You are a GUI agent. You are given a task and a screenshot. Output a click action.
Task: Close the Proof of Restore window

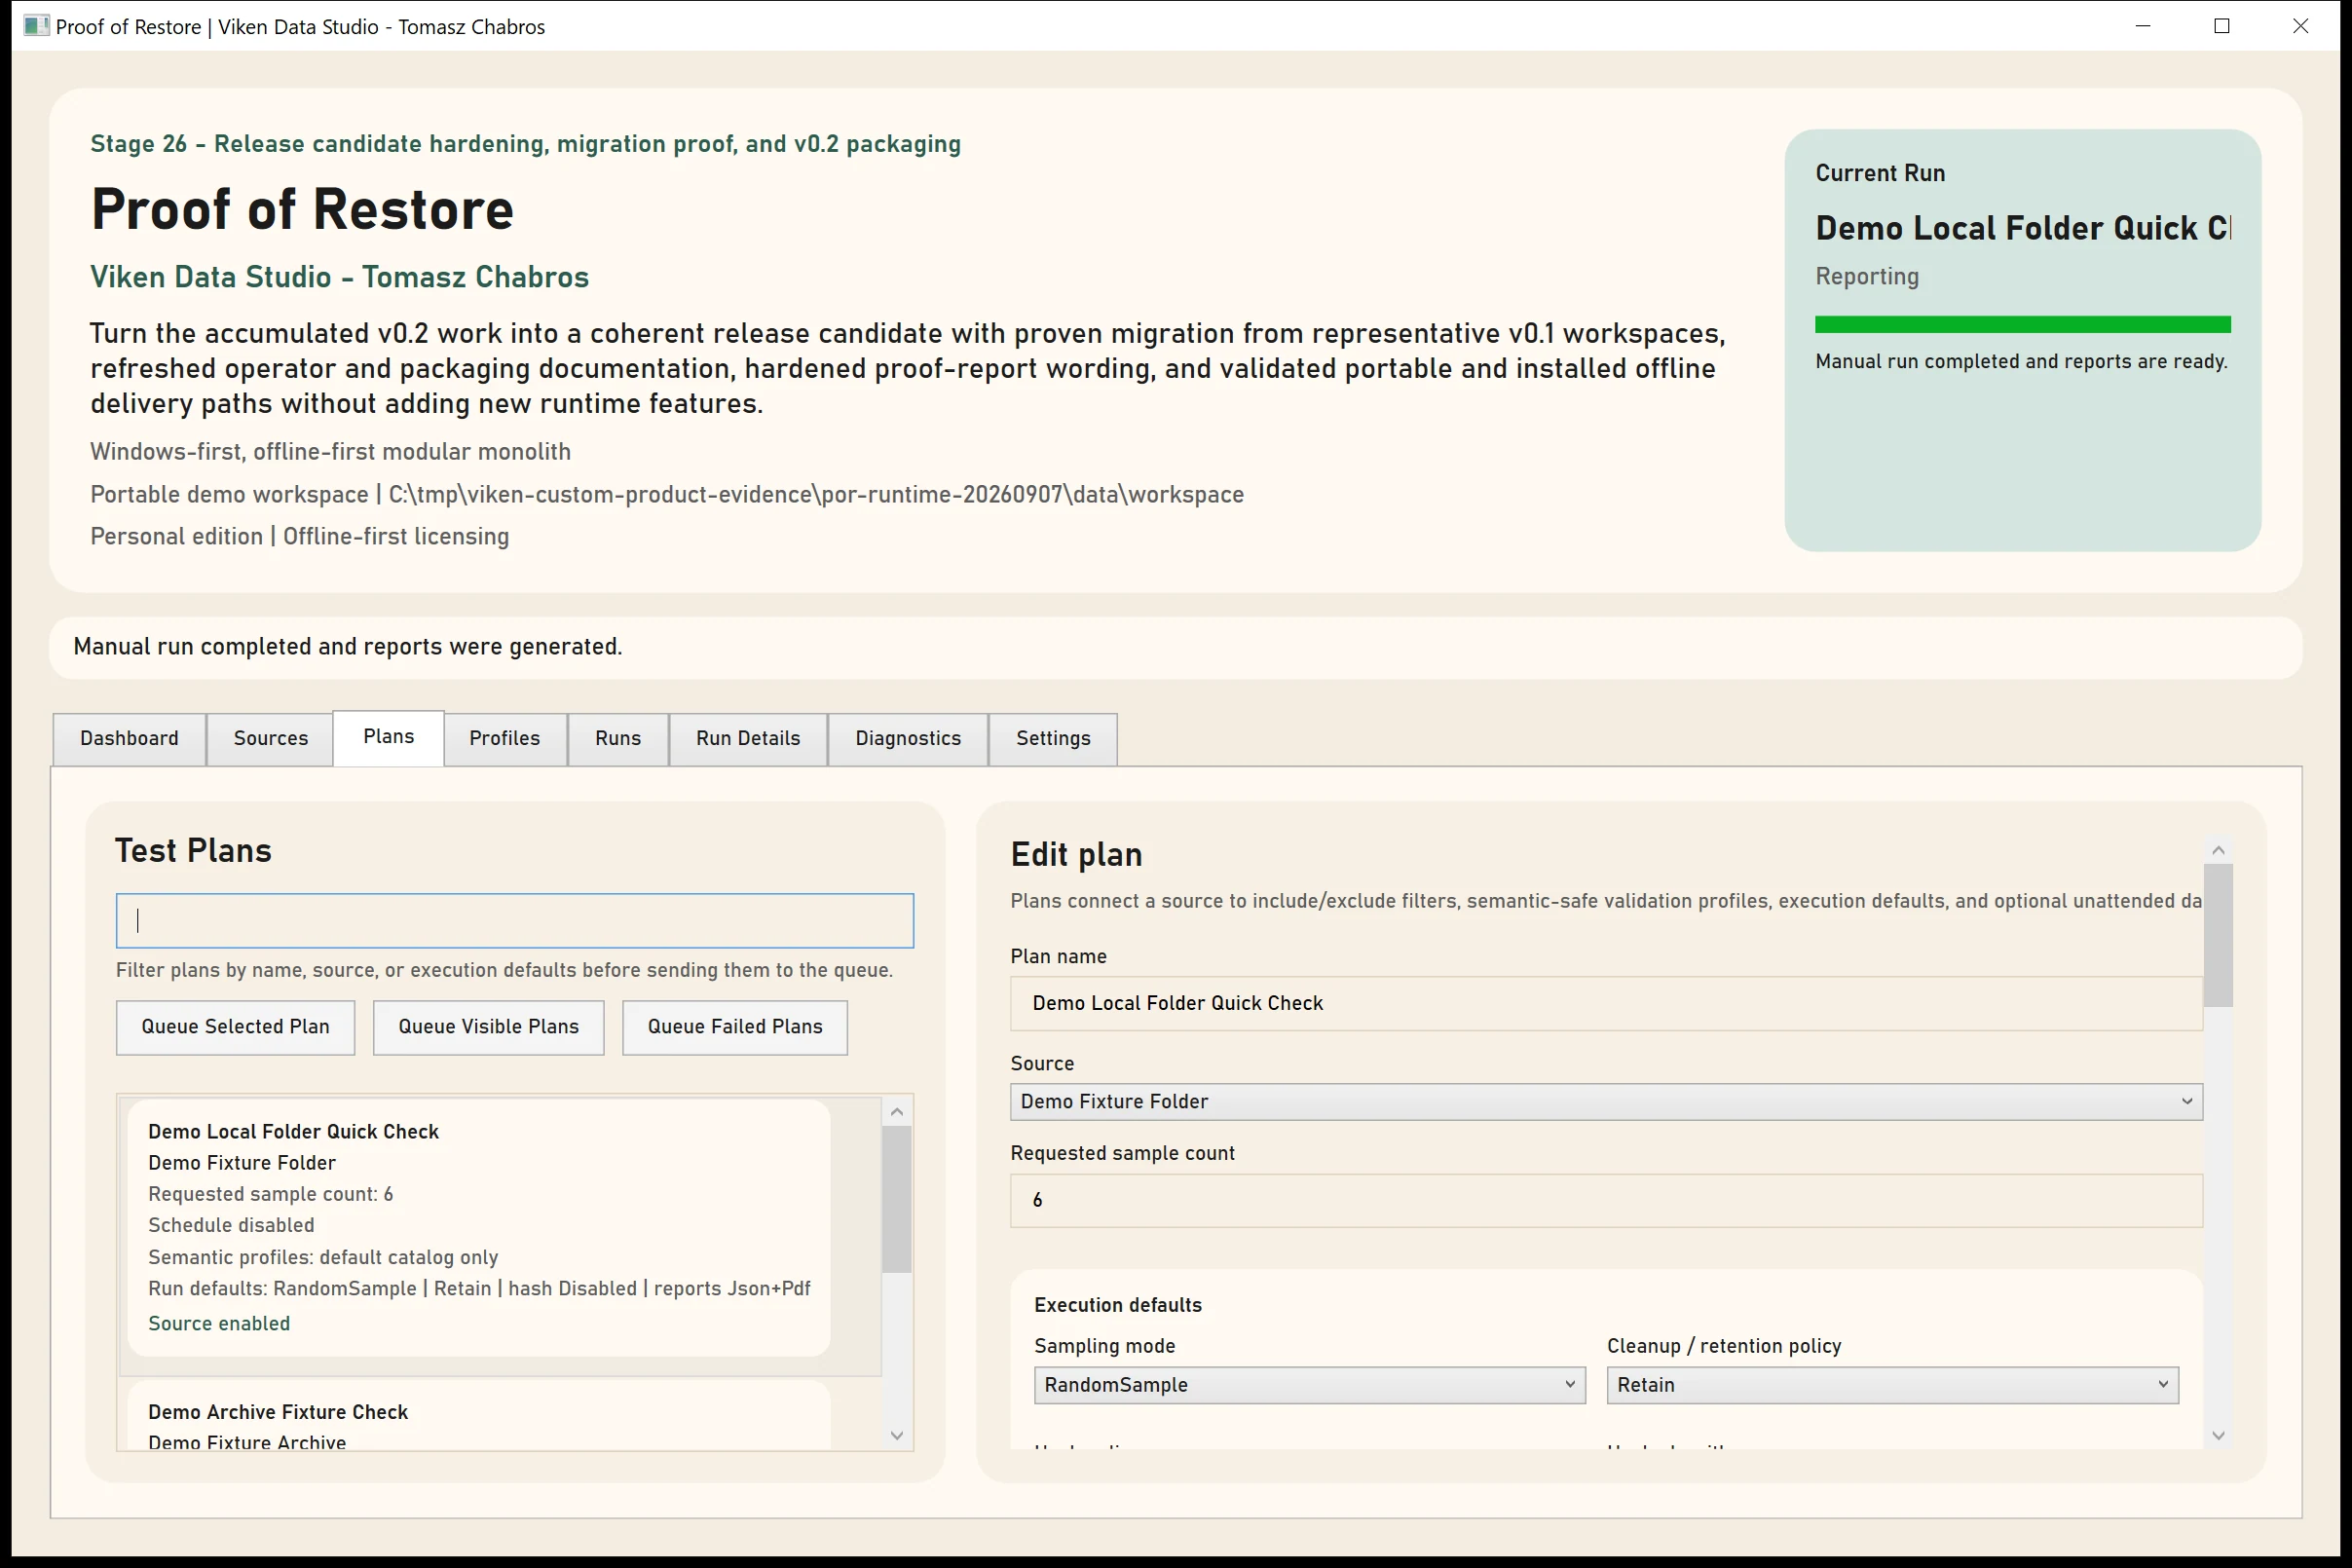click(x=2301, y=26)
